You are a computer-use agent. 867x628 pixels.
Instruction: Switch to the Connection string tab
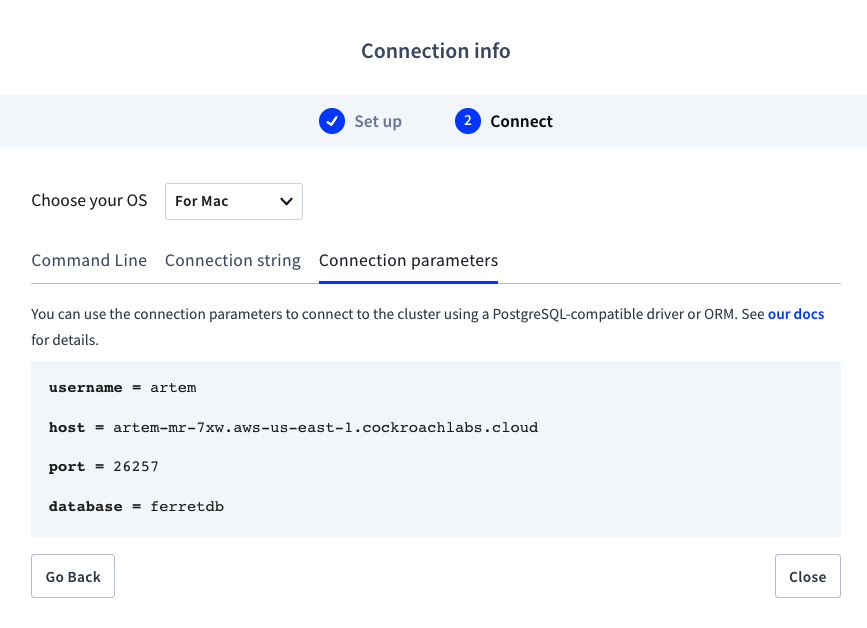(x=232, y=260)
